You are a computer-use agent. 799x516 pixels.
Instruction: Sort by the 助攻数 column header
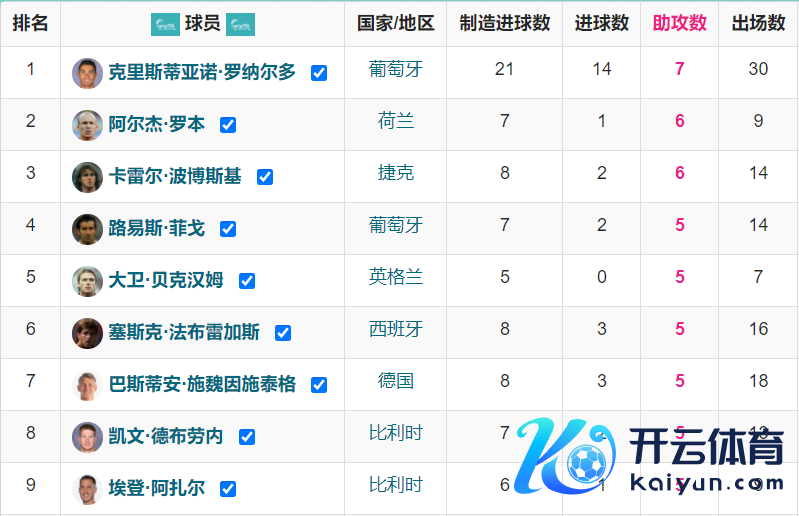679,24
